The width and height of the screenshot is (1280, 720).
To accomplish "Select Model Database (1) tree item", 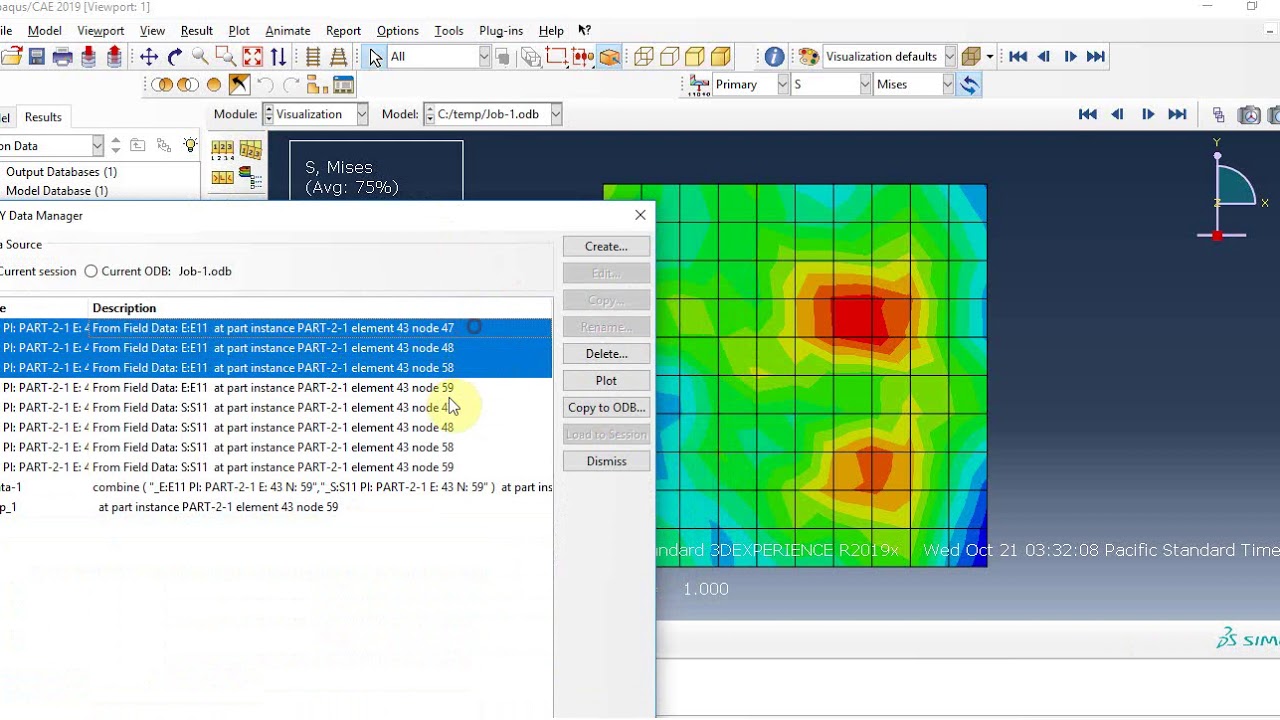I will [57, 191].
